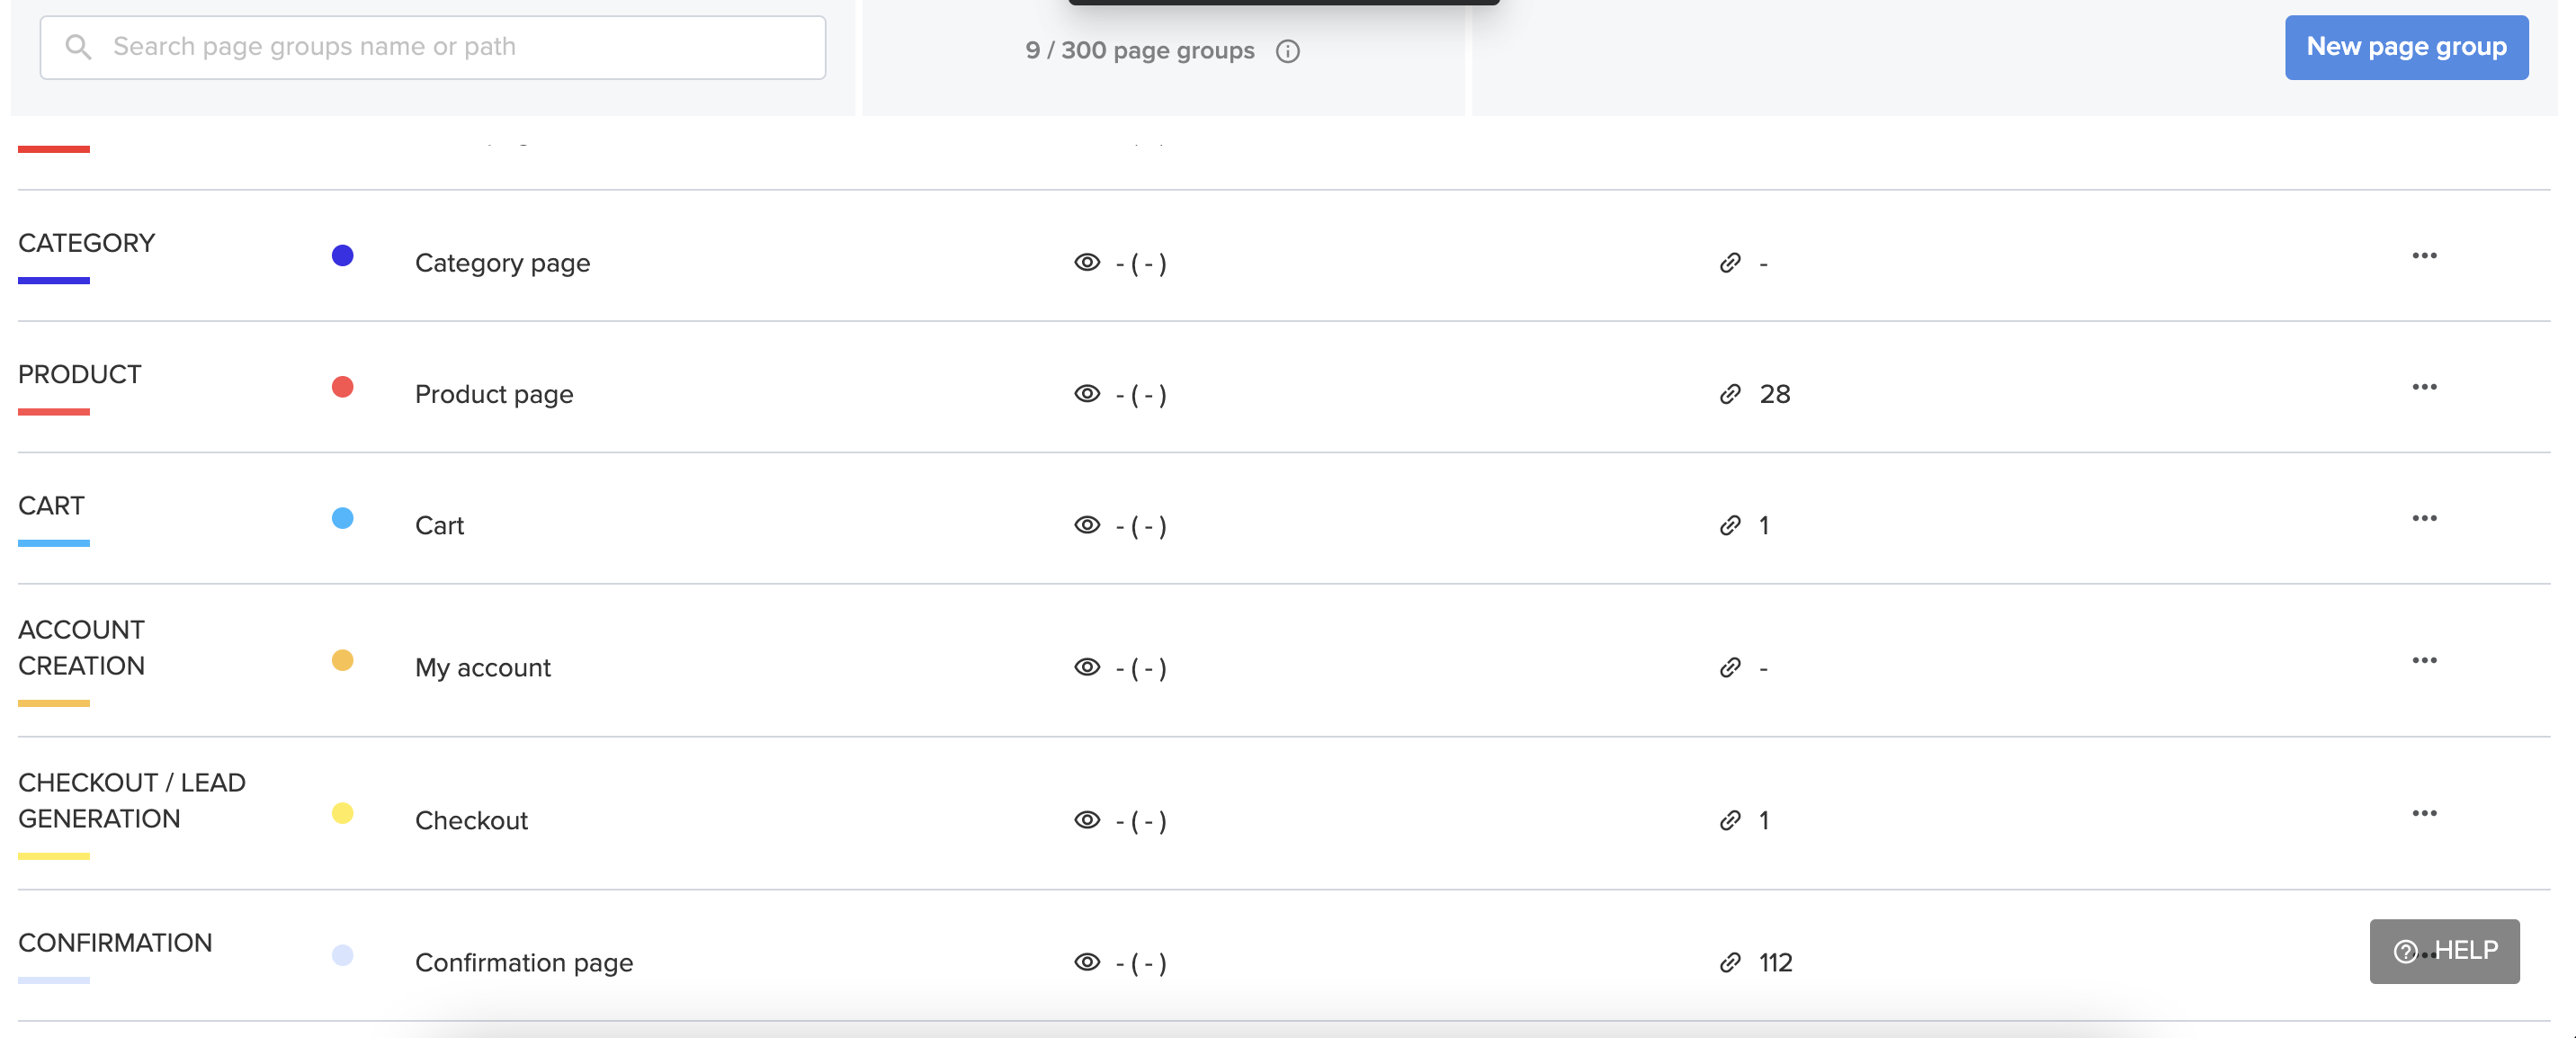Image resolution: width=2576 pixels, height=1038 pixels.
Task: Open the three-dot menu for Cart
Action: (2424, 518)
